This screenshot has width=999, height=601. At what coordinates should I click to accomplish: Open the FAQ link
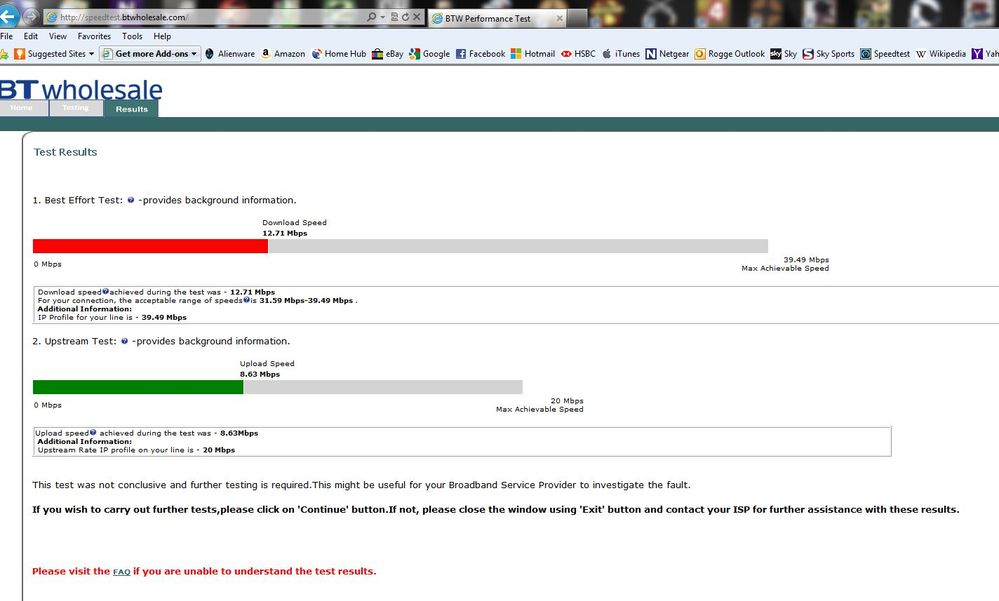pos(122,572)
